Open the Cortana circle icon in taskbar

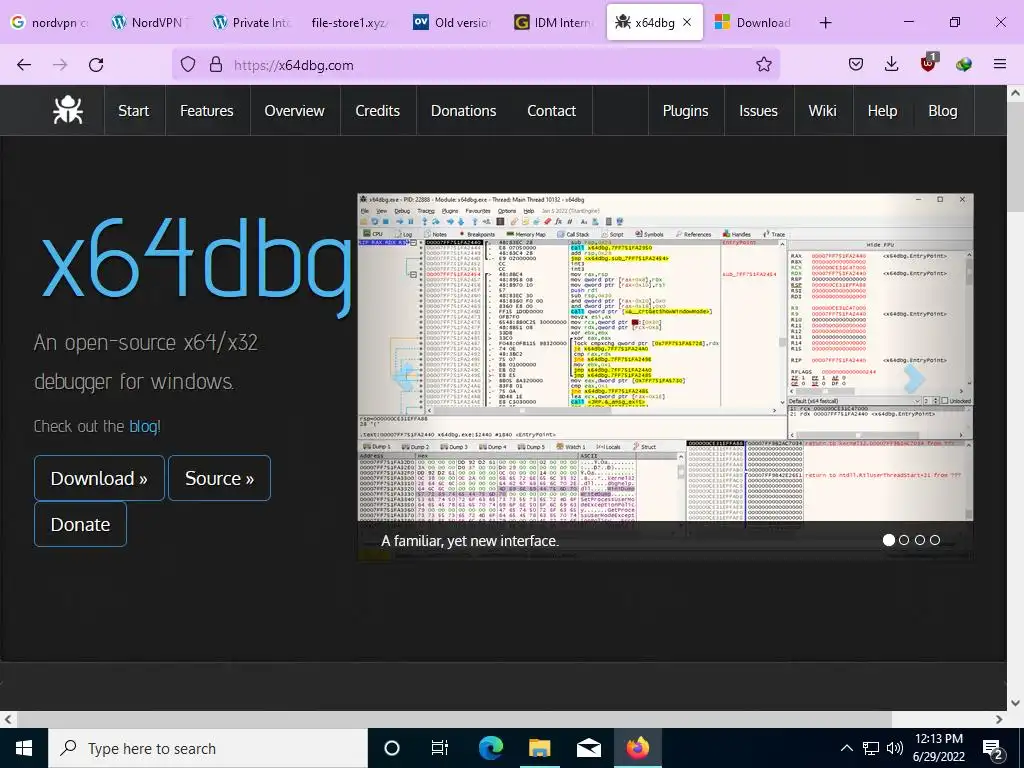tap(392, 748)
